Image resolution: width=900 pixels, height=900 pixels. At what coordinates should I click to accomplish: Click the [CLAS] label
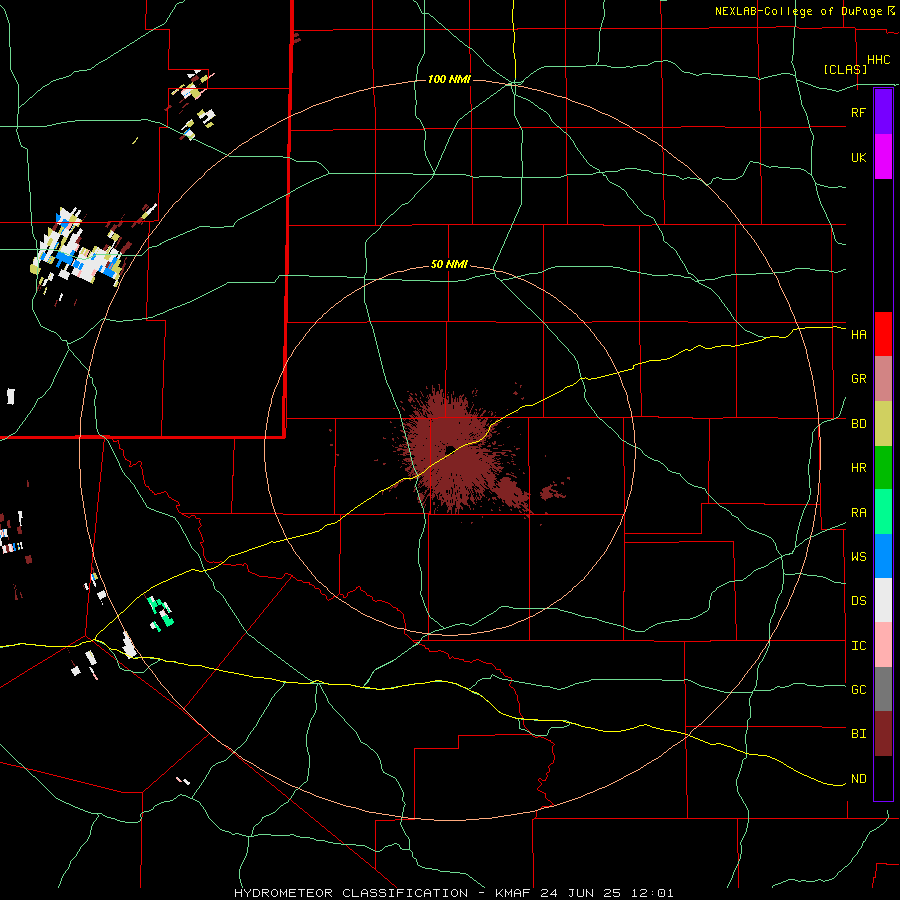click(845, 69)
